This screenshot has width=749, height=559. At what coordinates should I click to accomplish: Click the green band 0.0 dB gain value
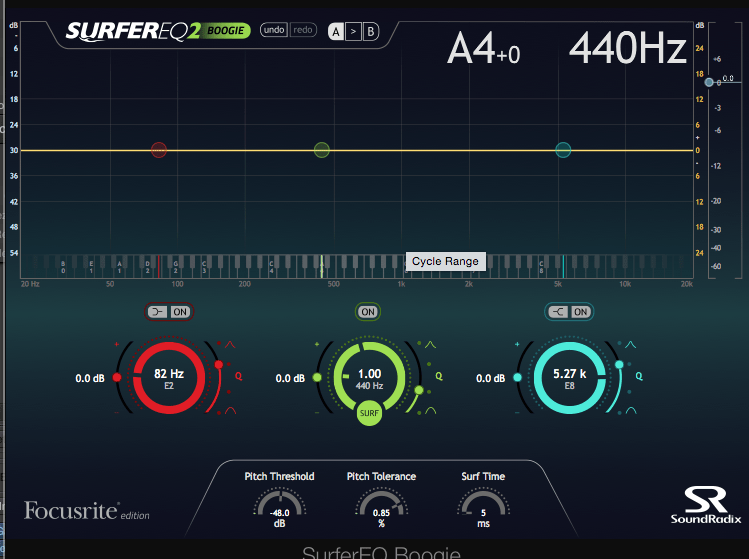click(290, 378)
